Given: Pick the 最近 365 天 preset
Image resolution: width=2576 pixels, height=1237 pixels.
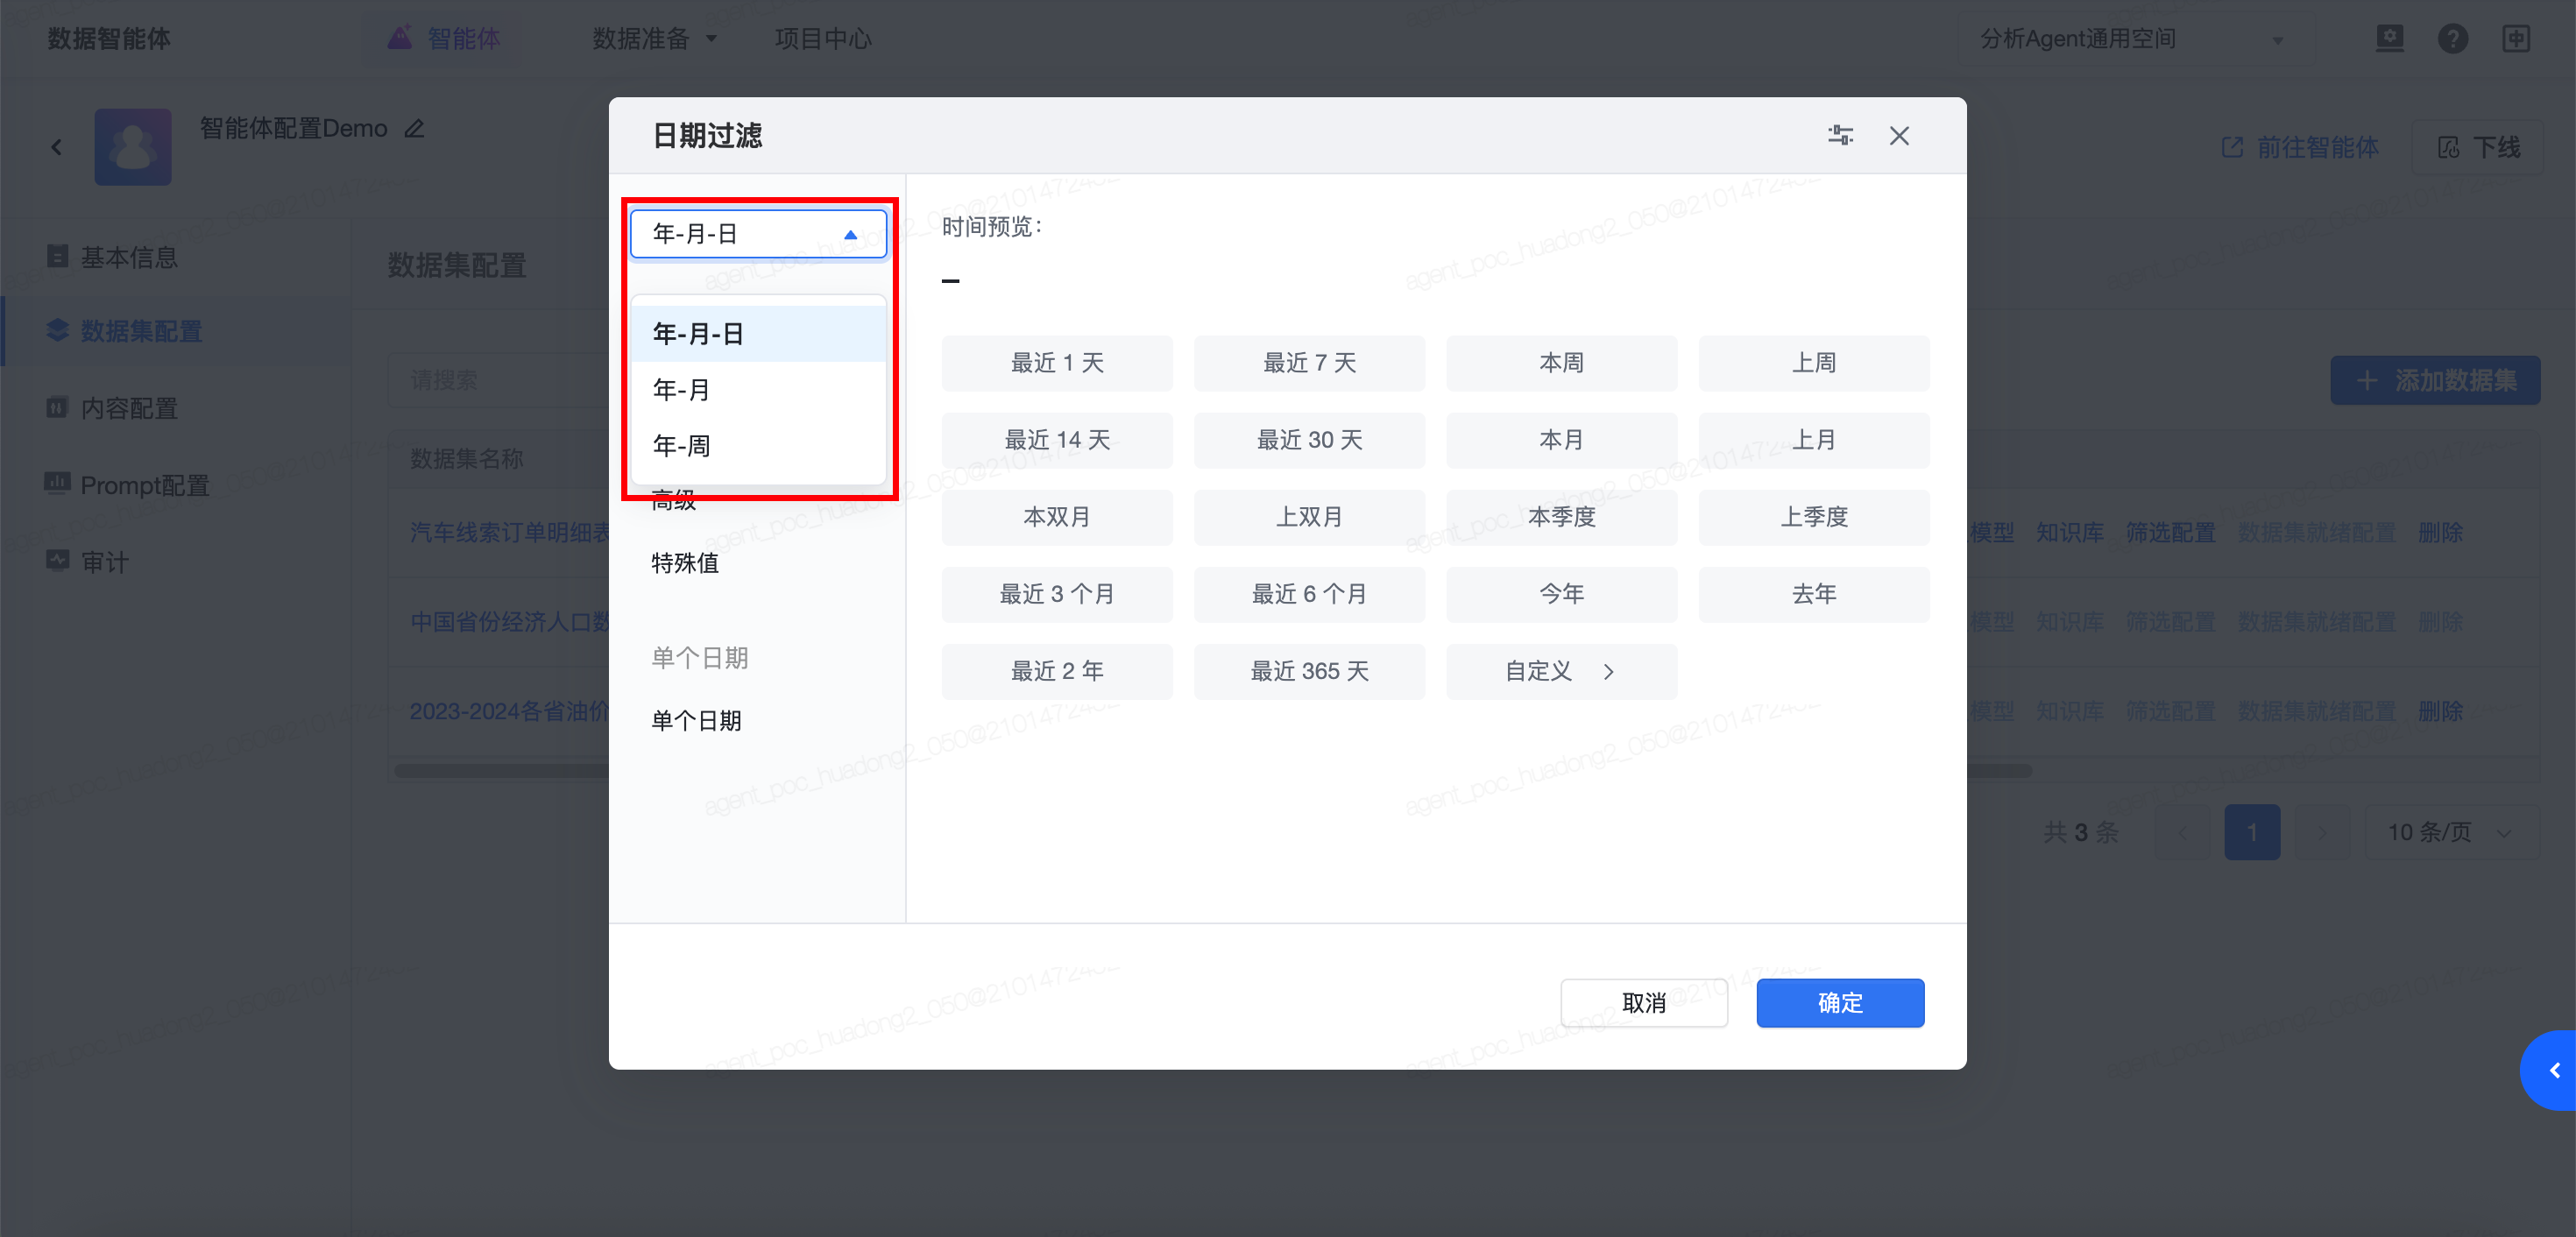Looking at the screenshot, I should pos(1309,671).
